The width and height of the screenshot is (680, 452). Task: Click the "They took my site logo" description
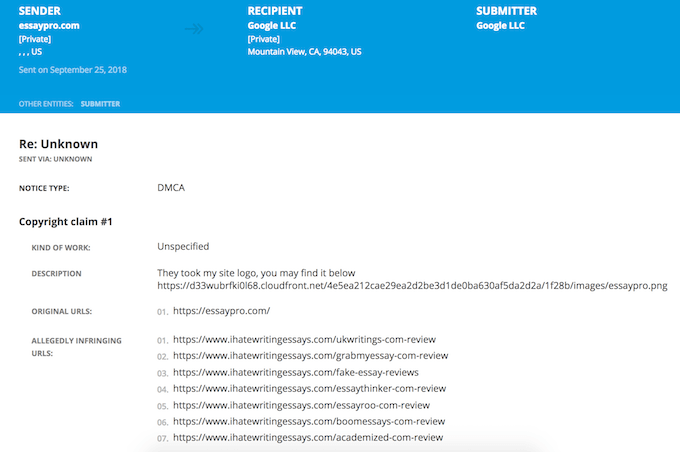click(256, 273)
